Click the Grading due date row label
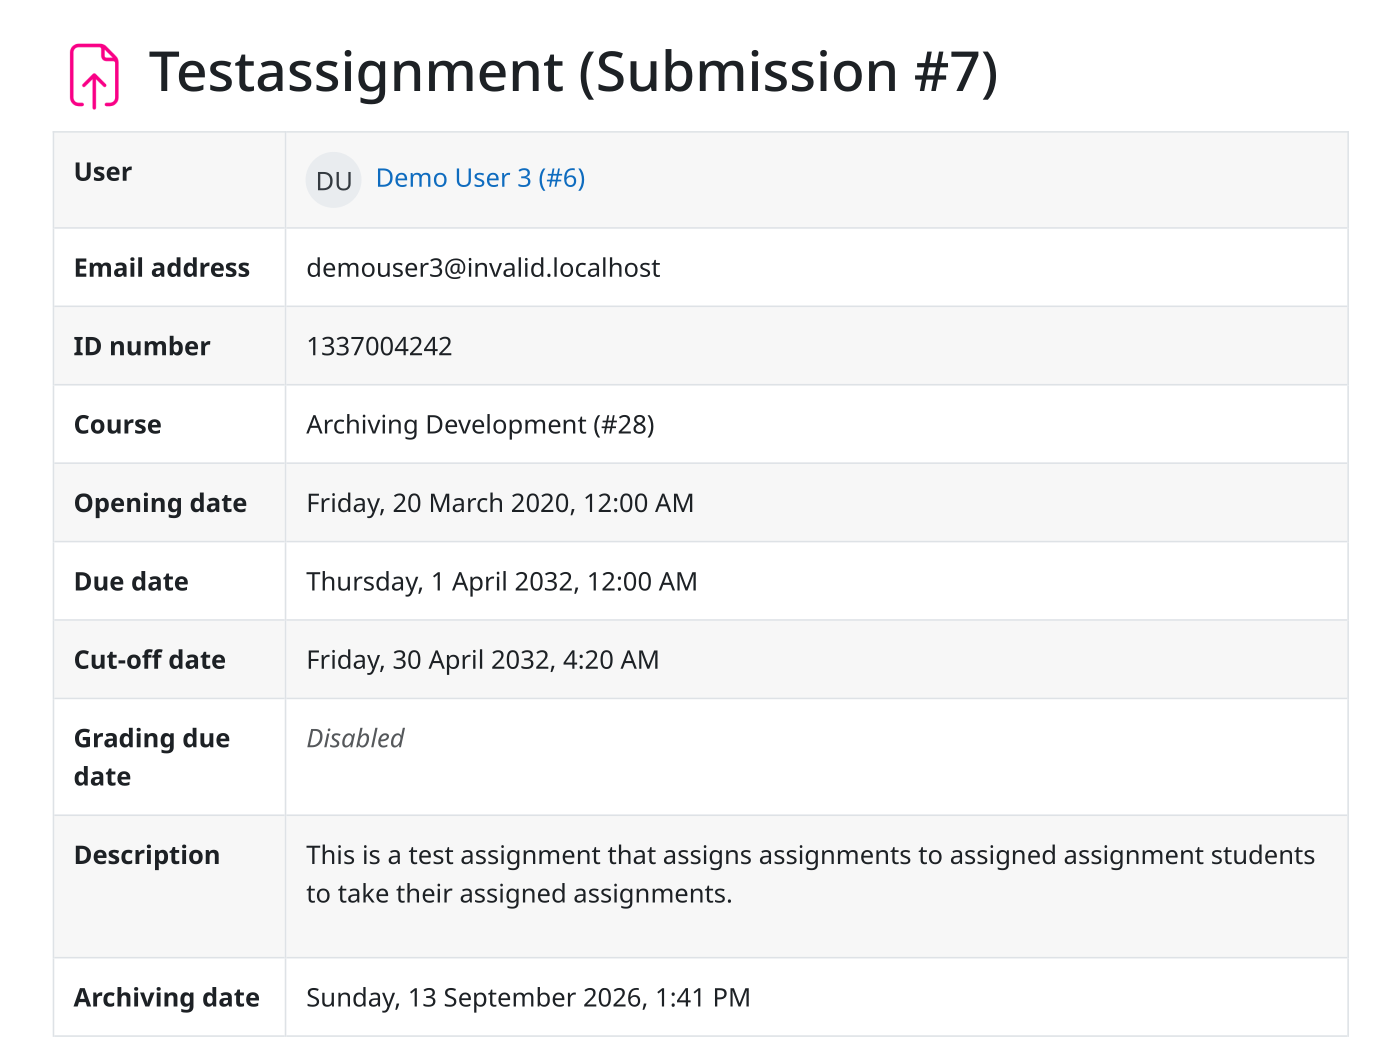 [152, 757]
